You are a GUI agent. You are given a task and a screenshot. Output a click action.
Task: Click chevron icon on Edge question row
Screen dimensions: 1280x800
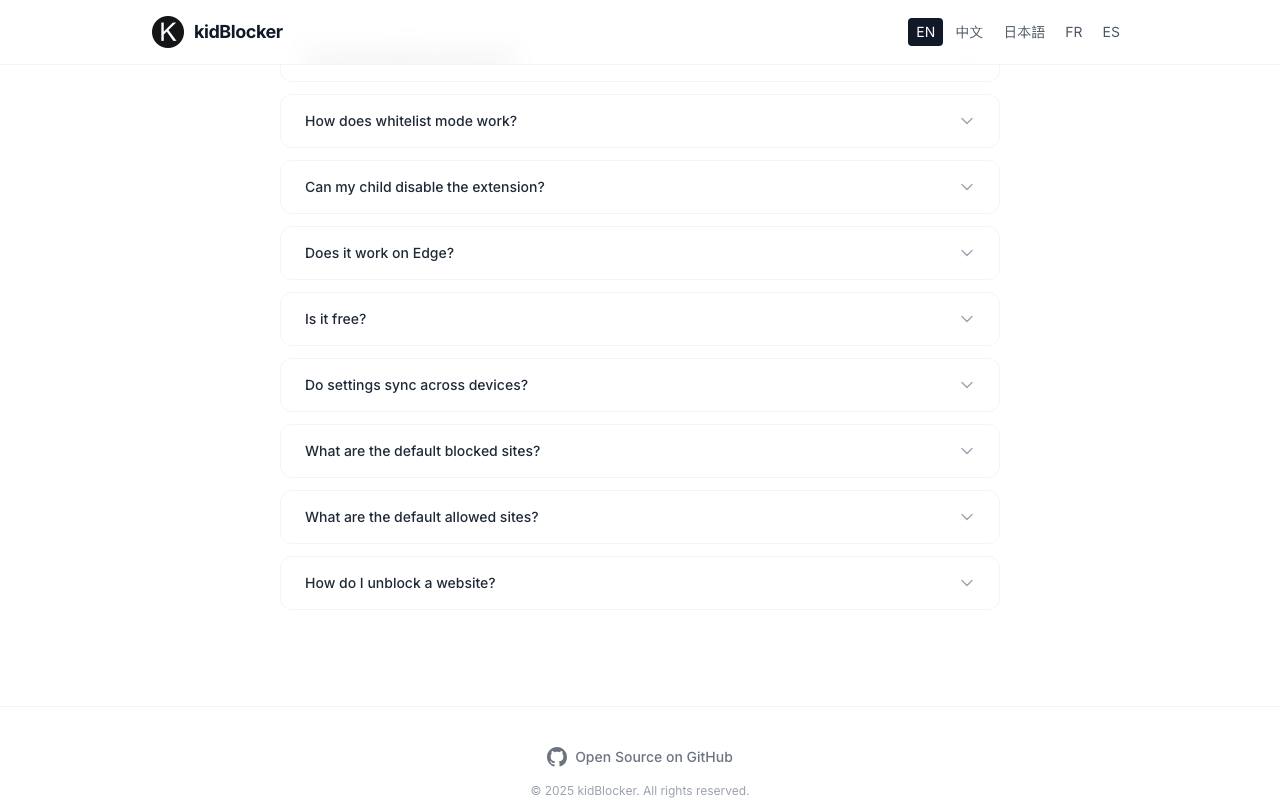(x=967, y=253)
